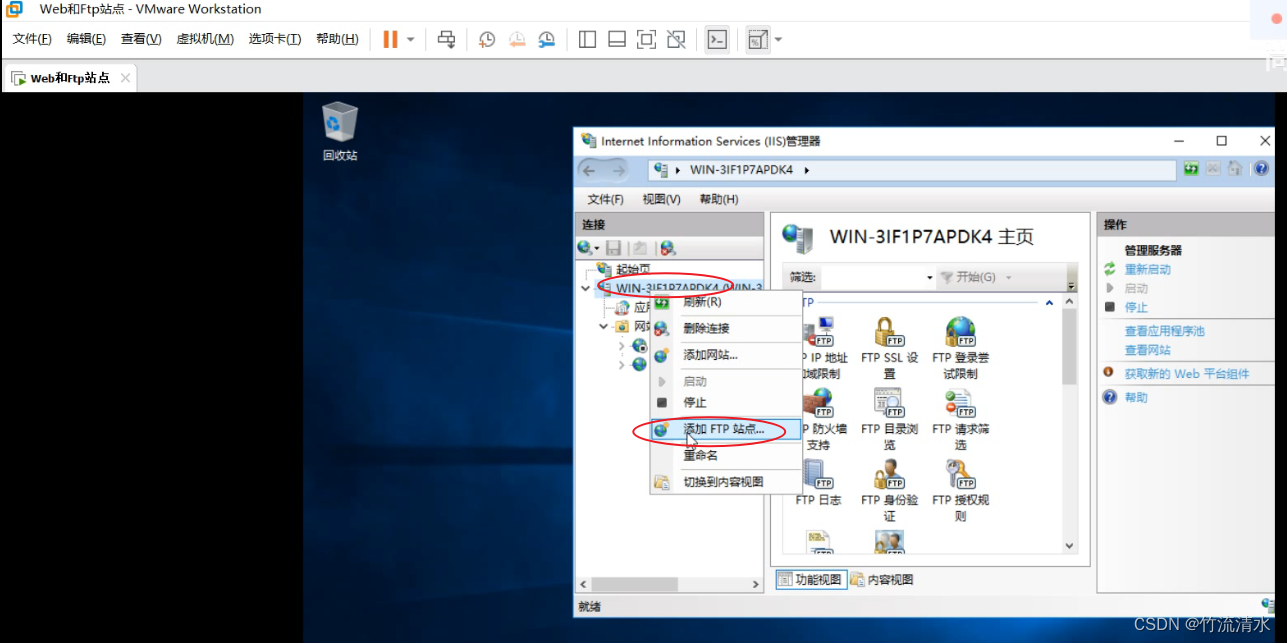This screenshot has width=1287, height=643.
Task: Collapse the WIN-3IF1P7APDK4 server tree node
Action: click(585, 288)
